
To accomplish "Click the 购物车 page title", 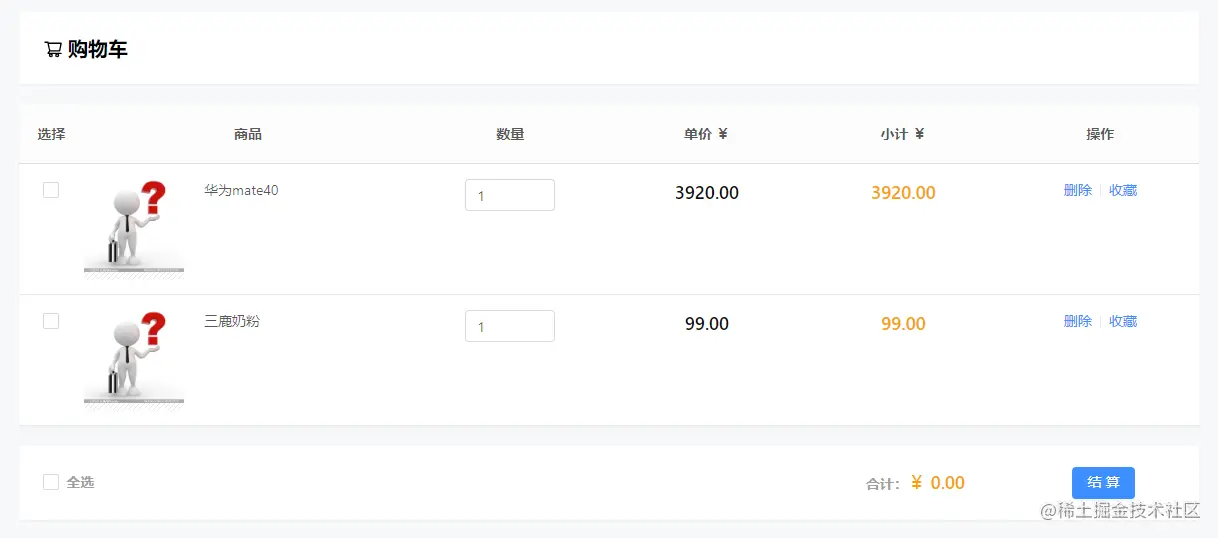I will [98, 49].
